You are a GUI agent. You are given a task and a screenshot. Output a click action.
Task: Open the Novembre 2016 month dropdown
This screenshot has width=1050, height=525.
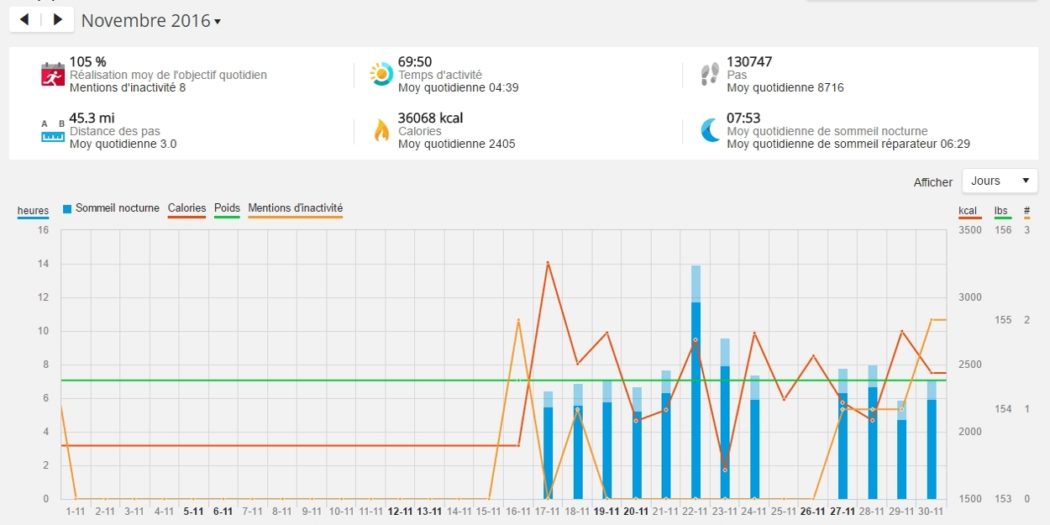coord(151,21)
